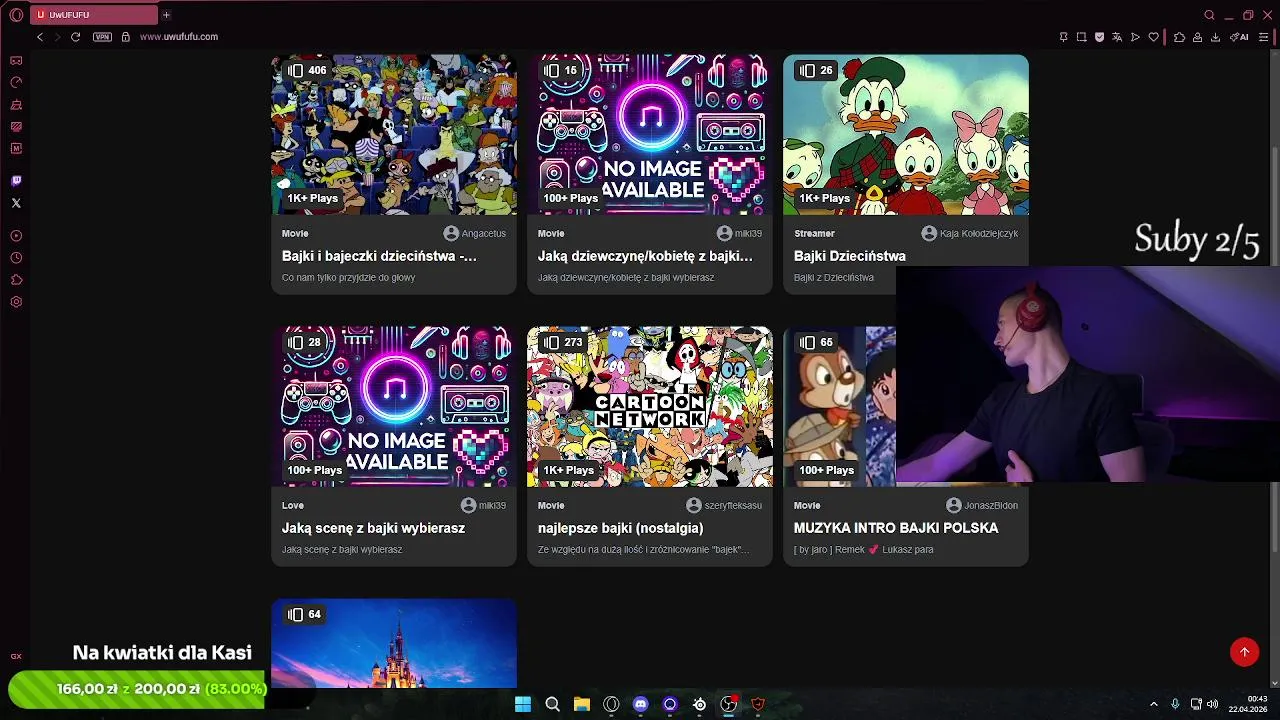The width and height of the screenshot is (1280, 720).
Task: Add page to bookmarks heart
Action: pos(1153,37)
